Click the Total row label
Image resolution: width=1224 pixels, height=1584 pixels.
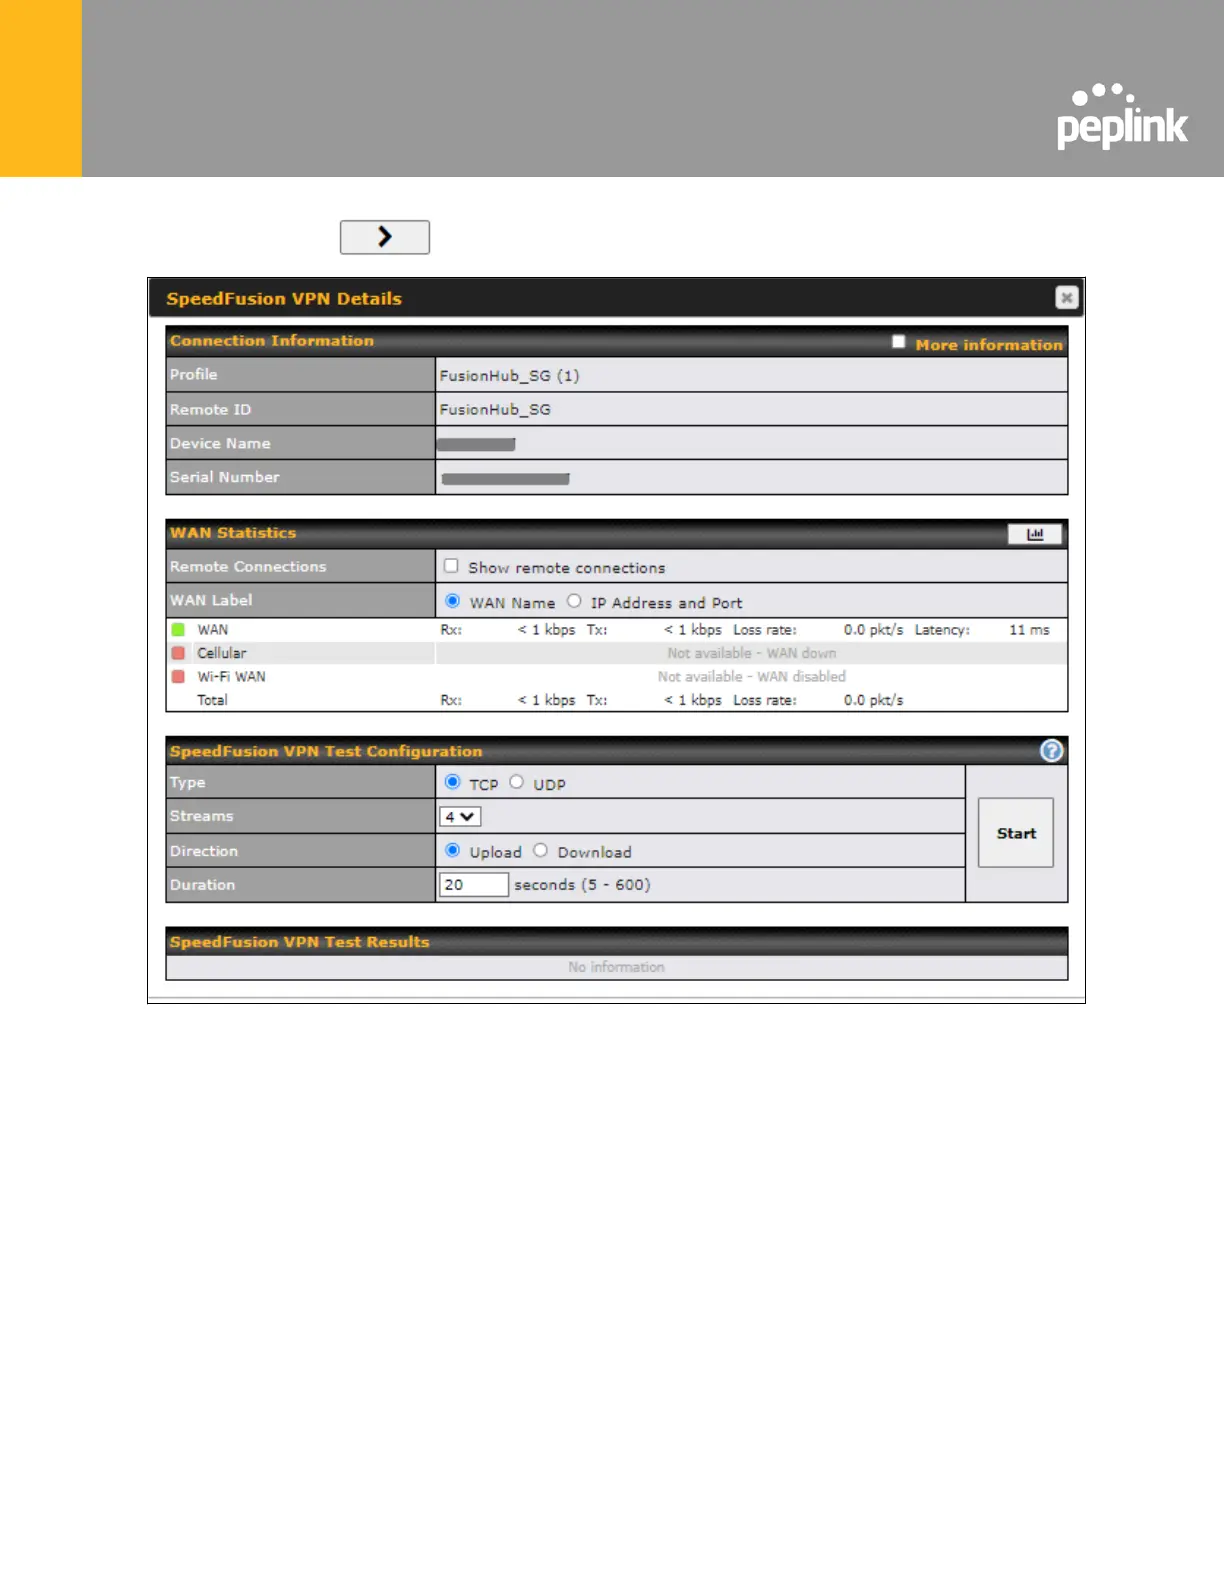pos(212,700)
